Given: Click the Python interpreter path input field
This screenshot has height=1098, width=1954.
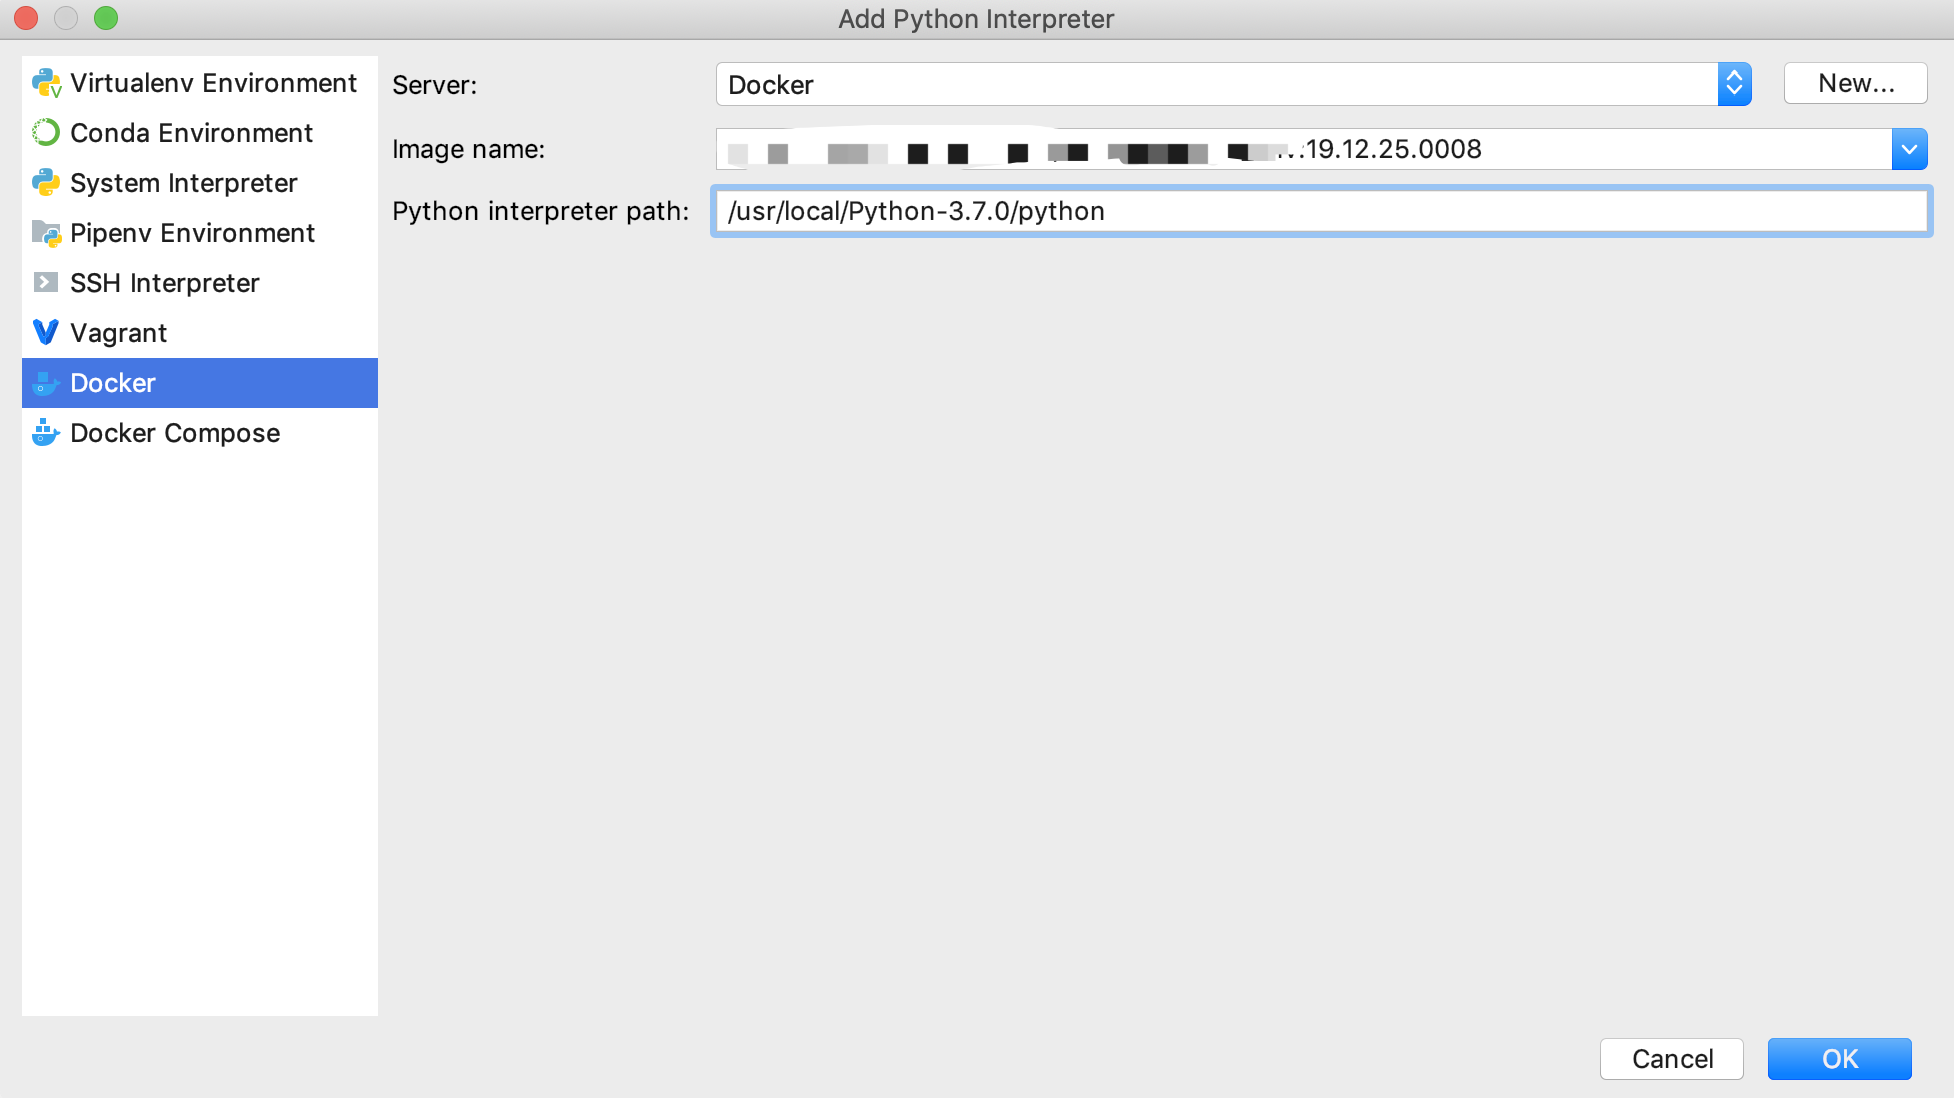Looking at the screenshot, I should pyautogui.click(x=1321, y=209).
